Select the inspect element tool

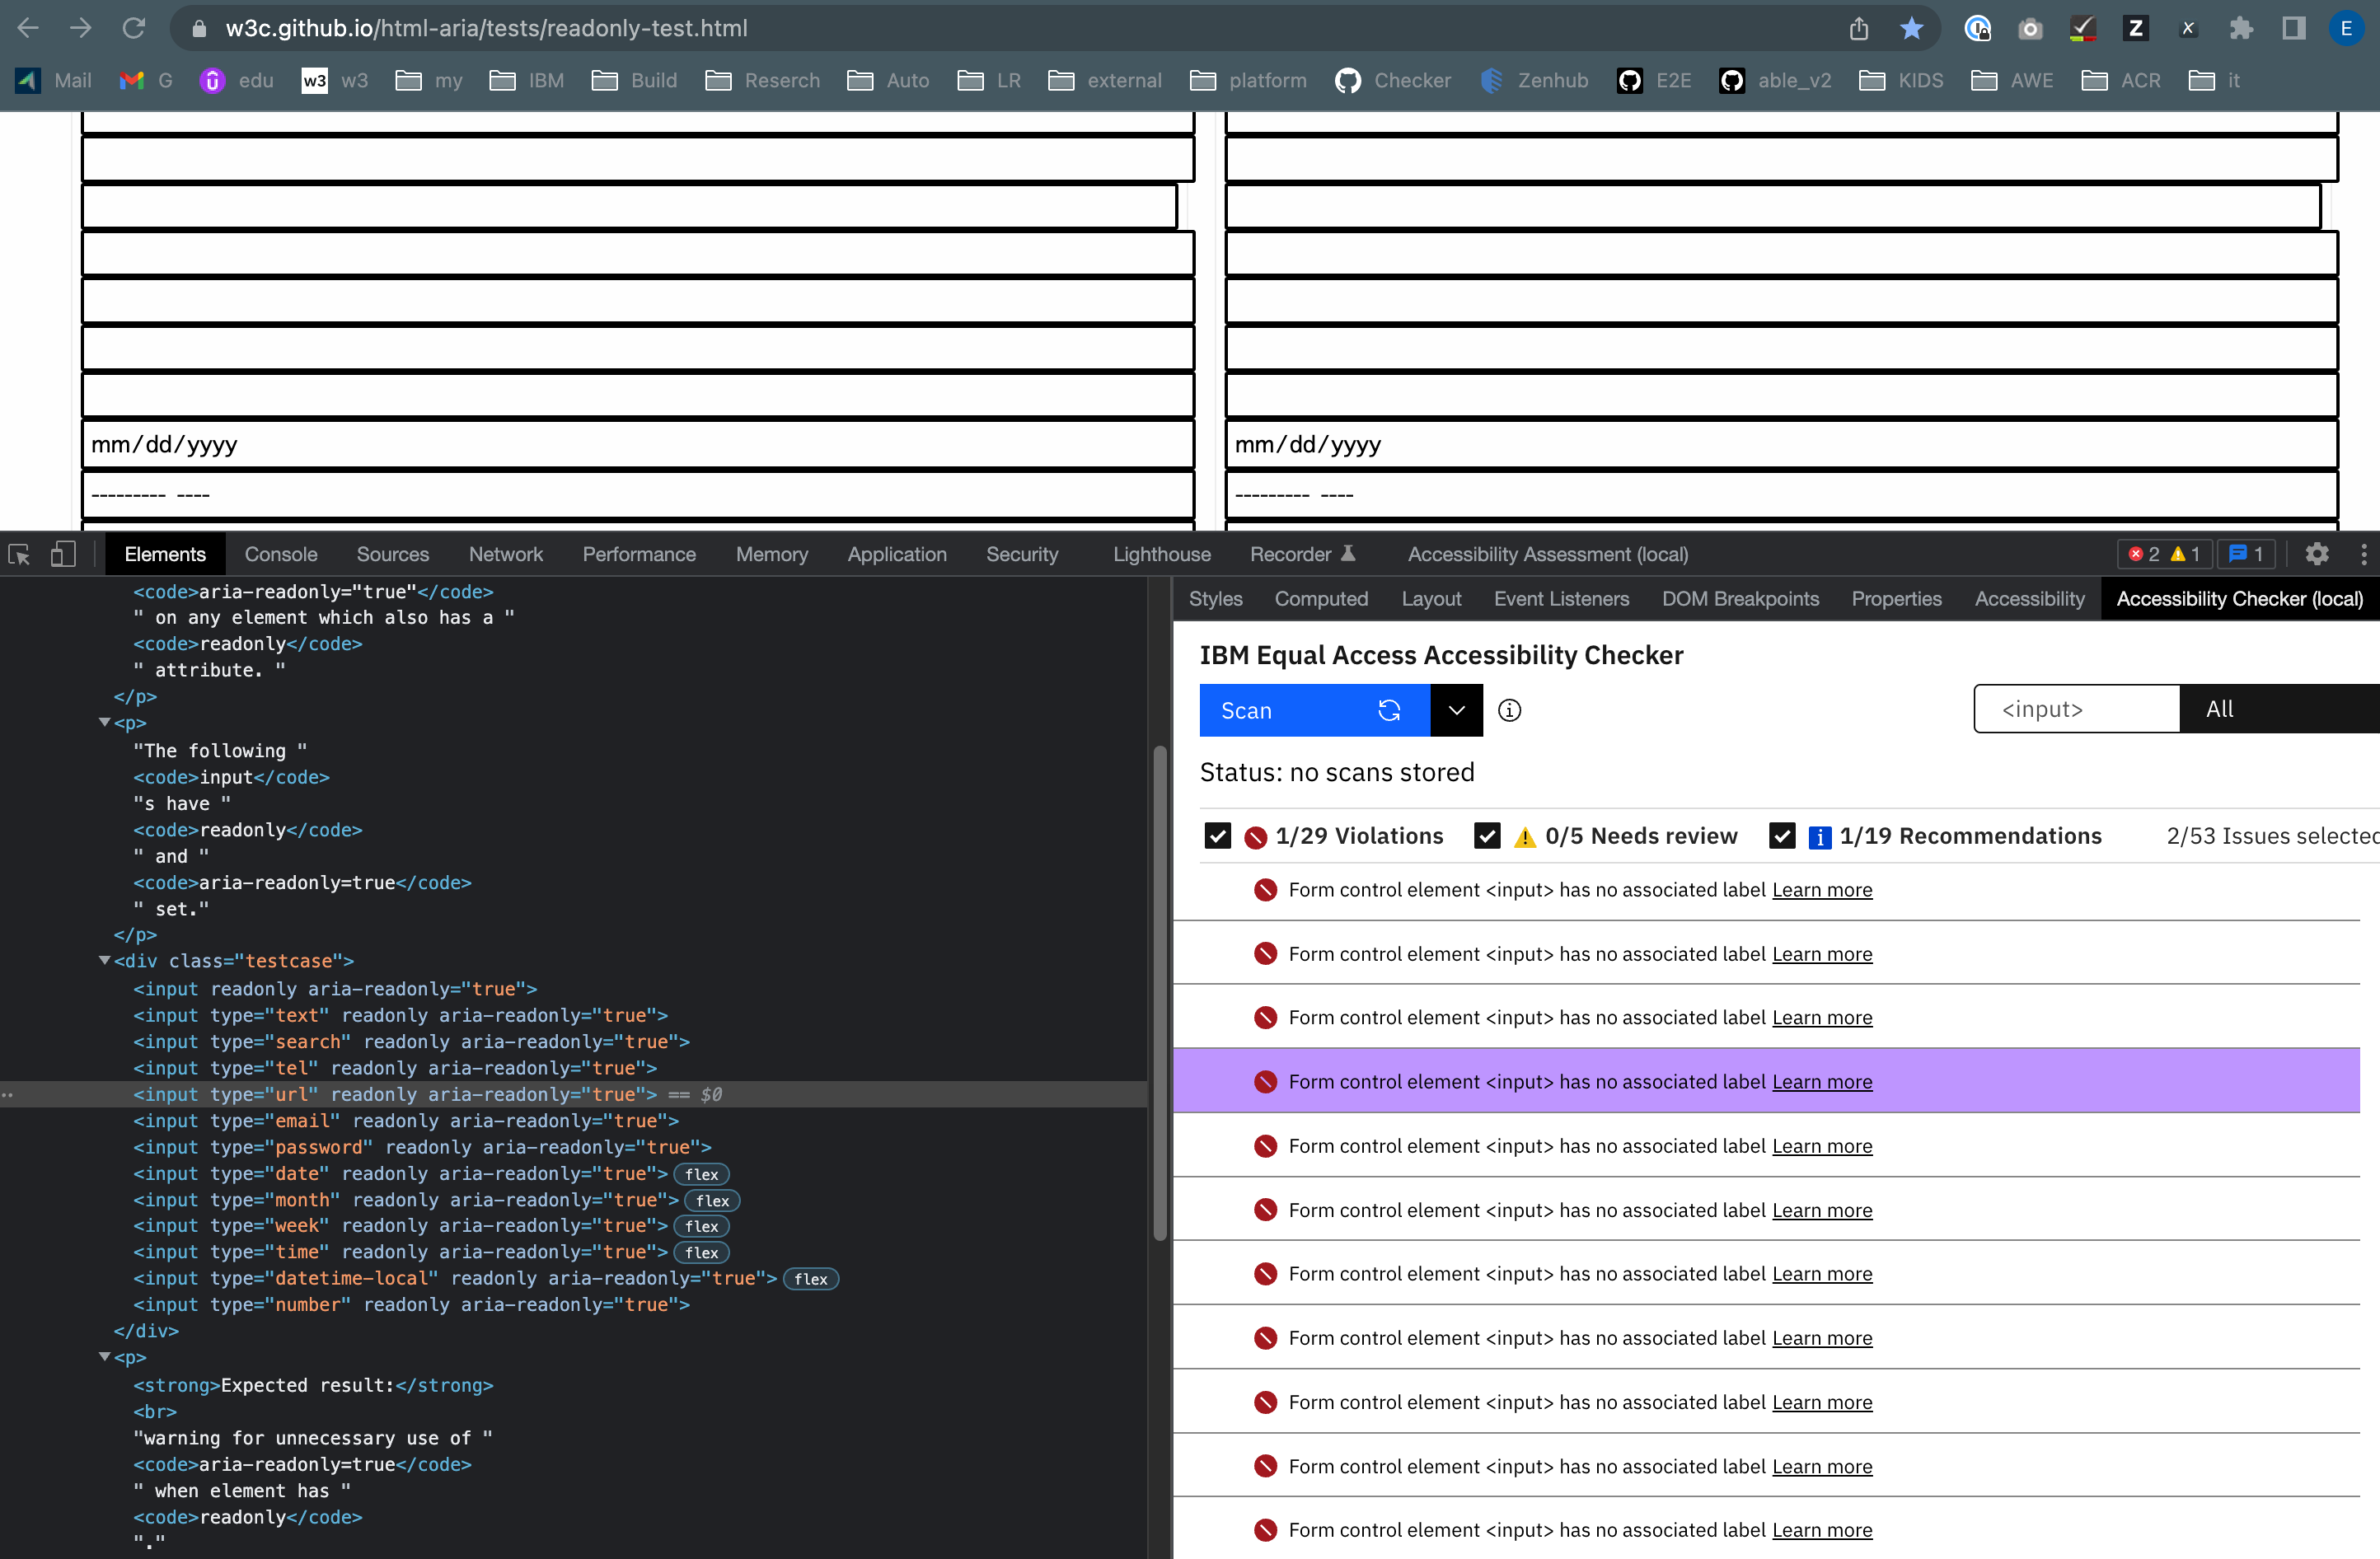point(19,554)
